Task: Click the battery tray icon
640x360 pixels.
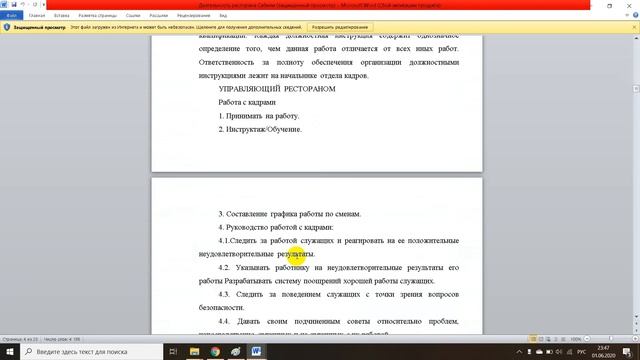Action: (549, 351)
